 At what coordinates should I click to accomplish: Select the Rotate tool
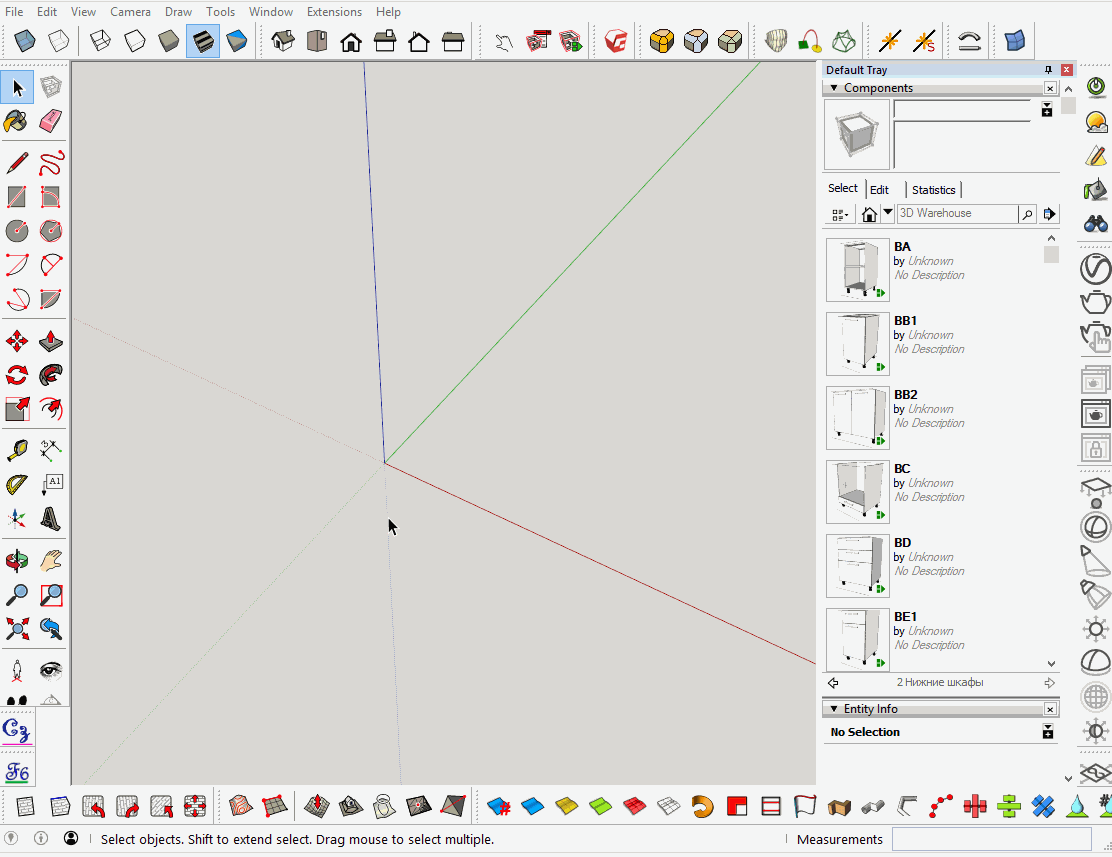(x=16, y=375)
